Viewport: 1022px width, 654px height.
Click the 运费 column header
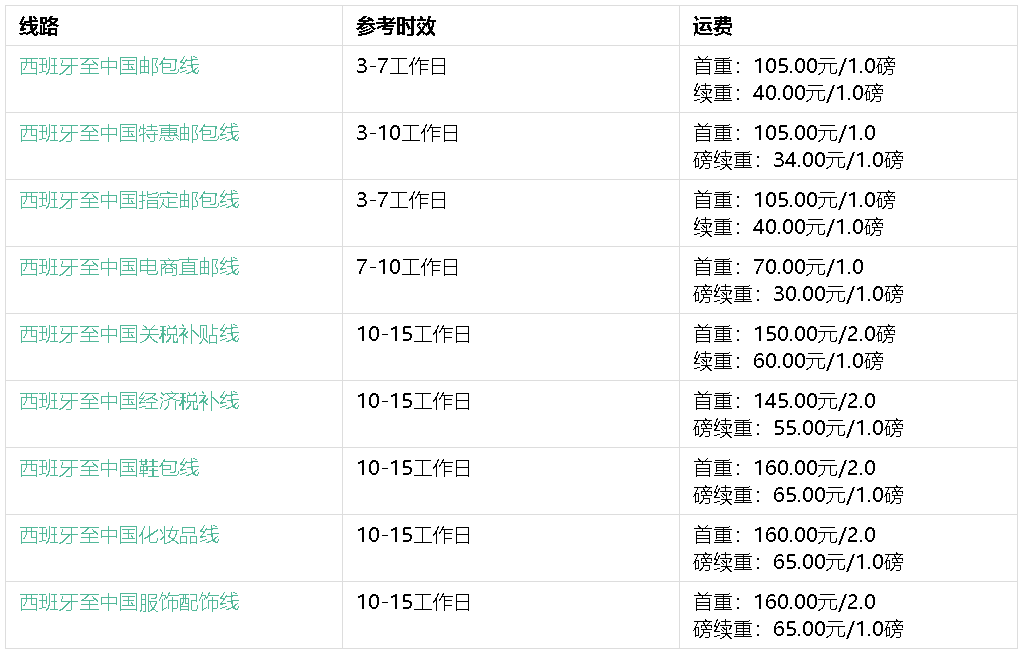pyautogui.click(x=713, y=26)
